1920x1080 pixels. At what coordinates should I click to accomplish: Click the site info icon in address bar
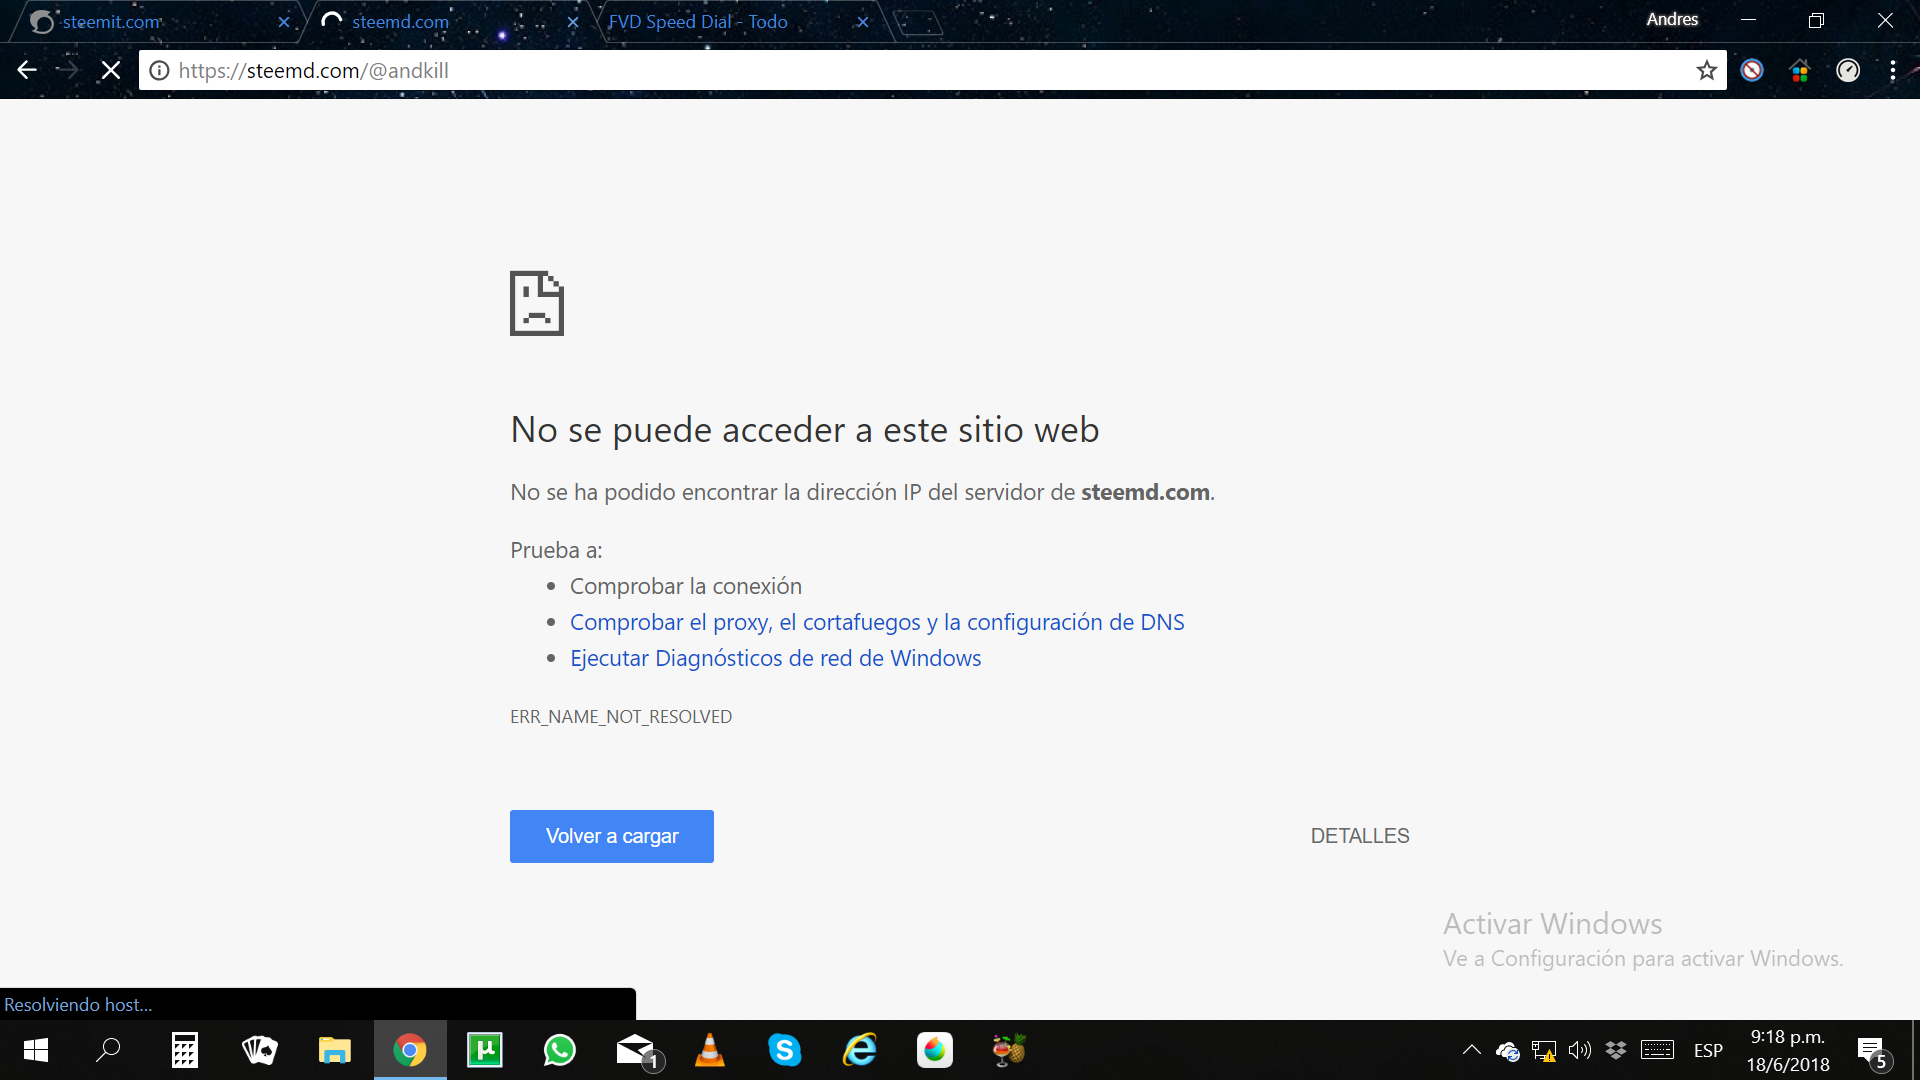pyautogui.click(x=159, y=71)
